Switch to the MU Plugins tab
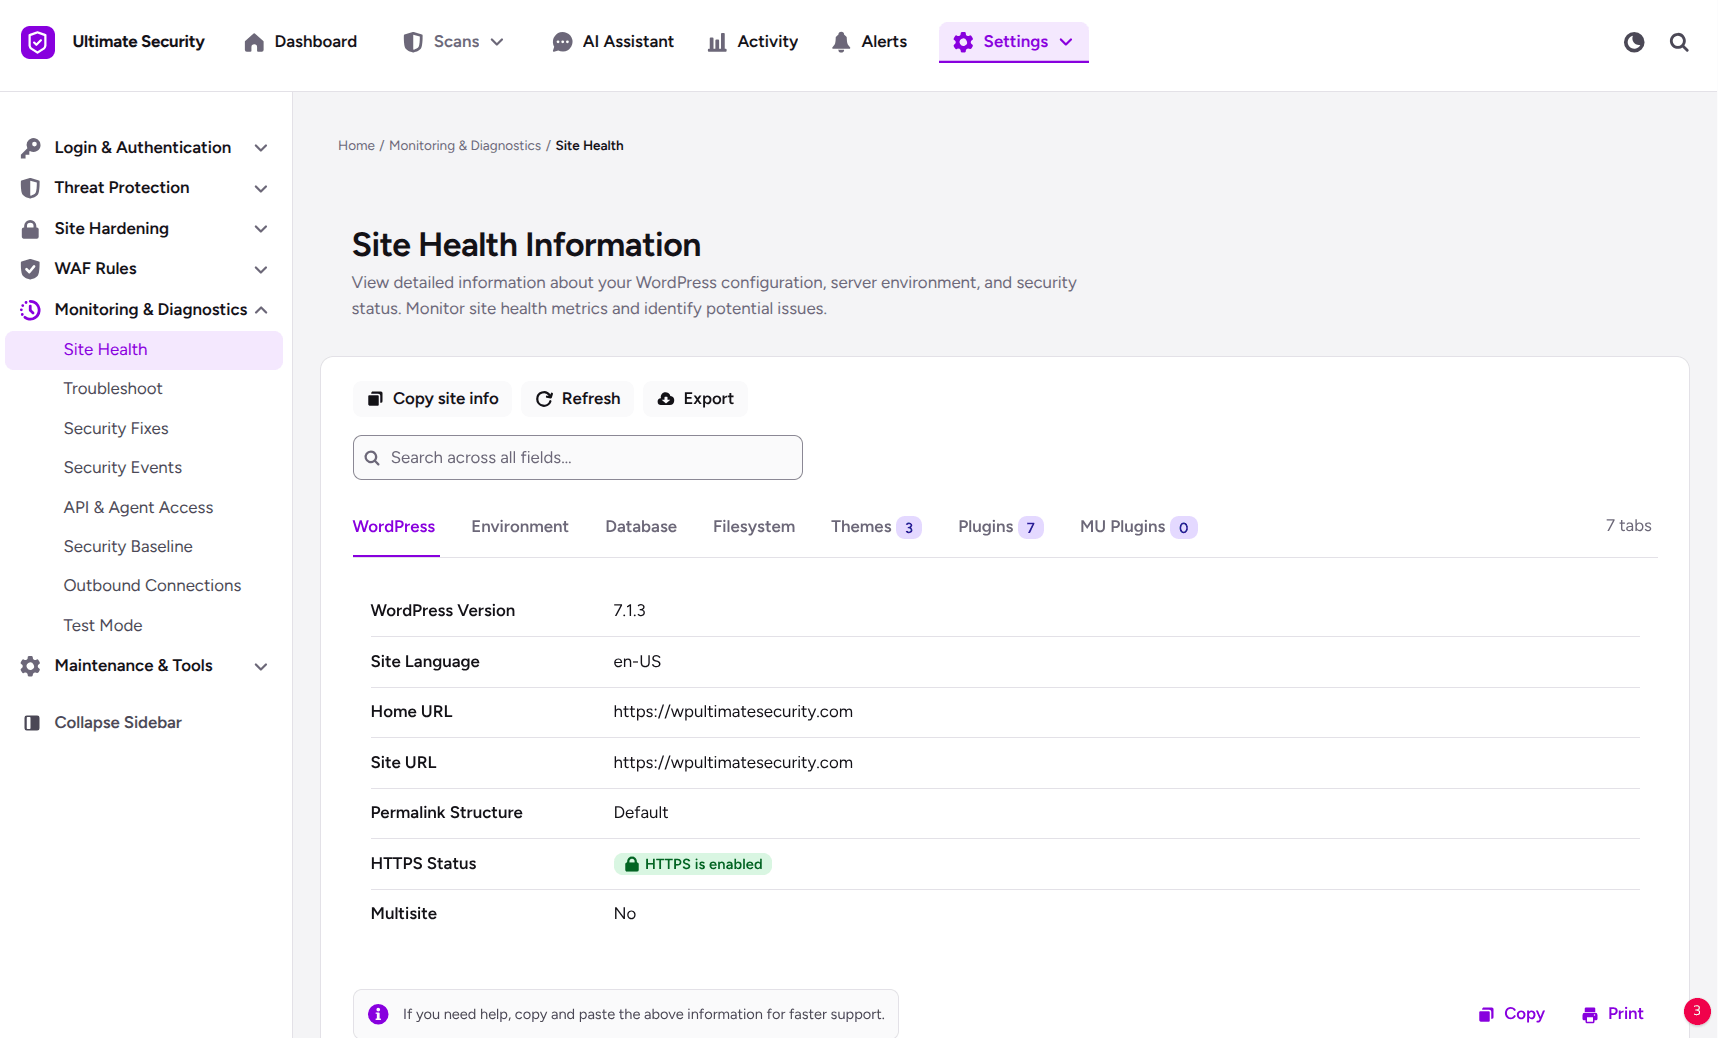Viewport: 1718px width, 1038px height. tap(1138, 527)
